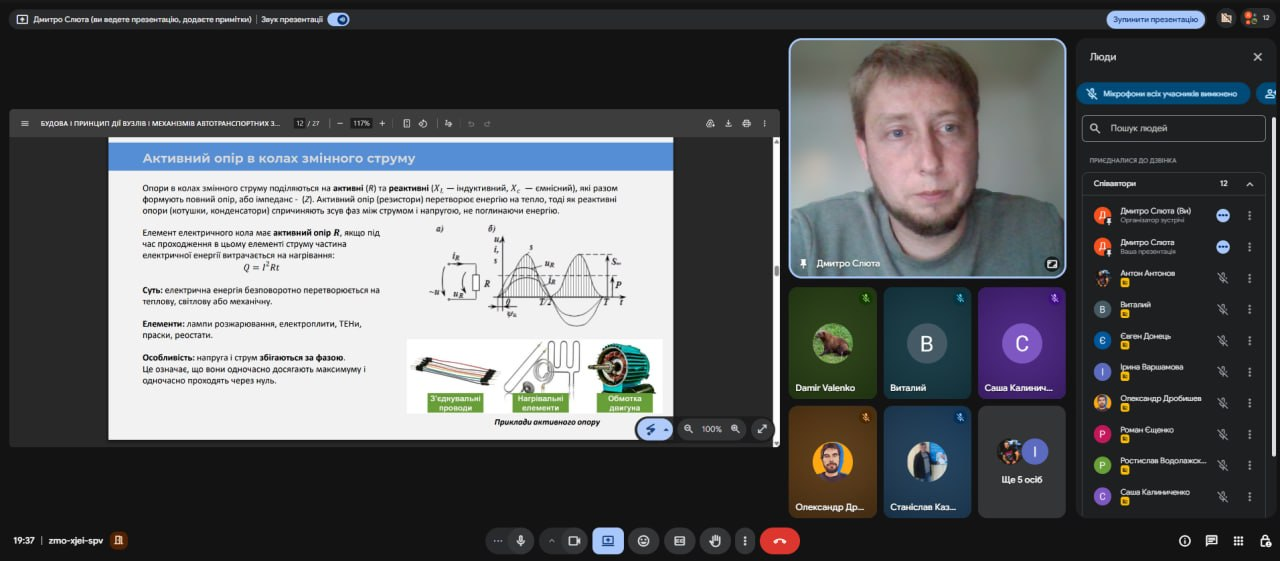Toggle the microphone button in the call bar

pyautogui.click(x=520, y=541)
